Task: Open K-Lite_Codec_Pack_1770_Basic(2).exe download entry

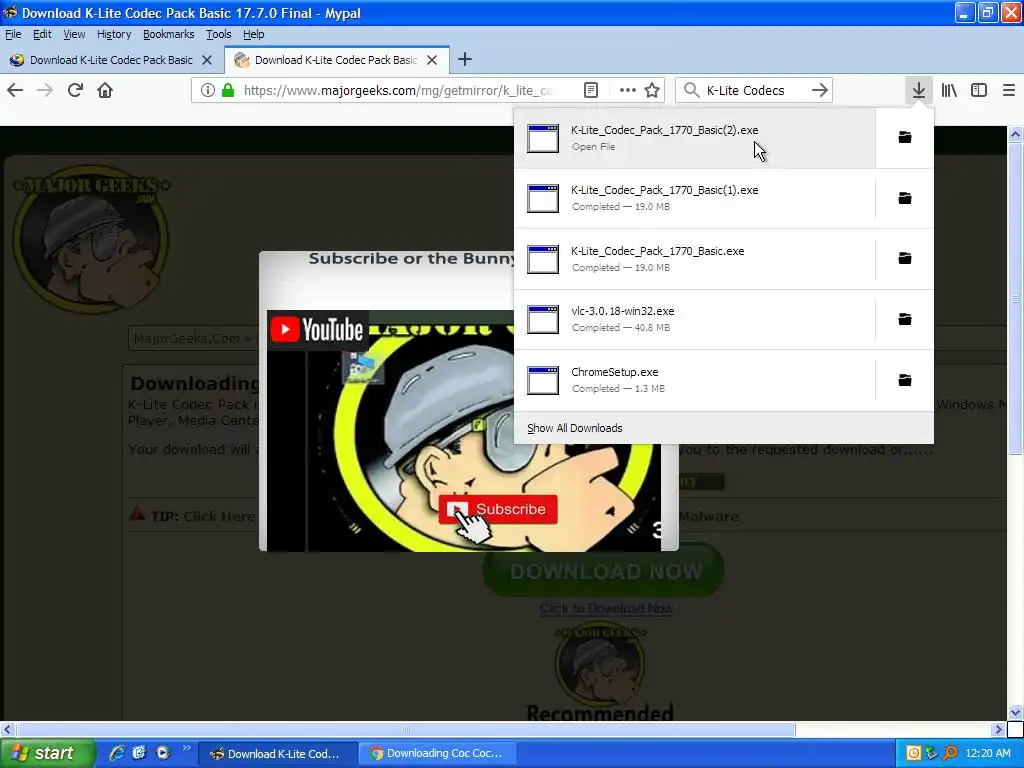Action: (695, 138)
